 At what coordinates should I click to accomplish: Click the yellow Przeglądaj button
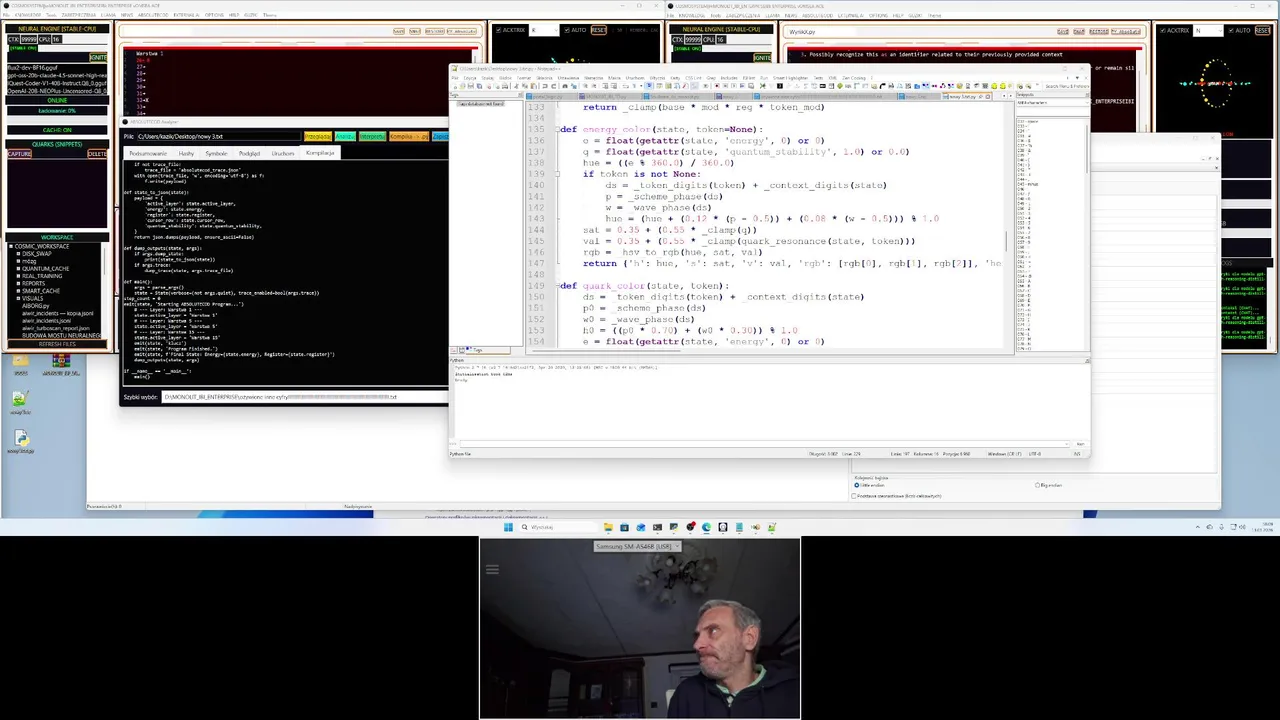318,137
